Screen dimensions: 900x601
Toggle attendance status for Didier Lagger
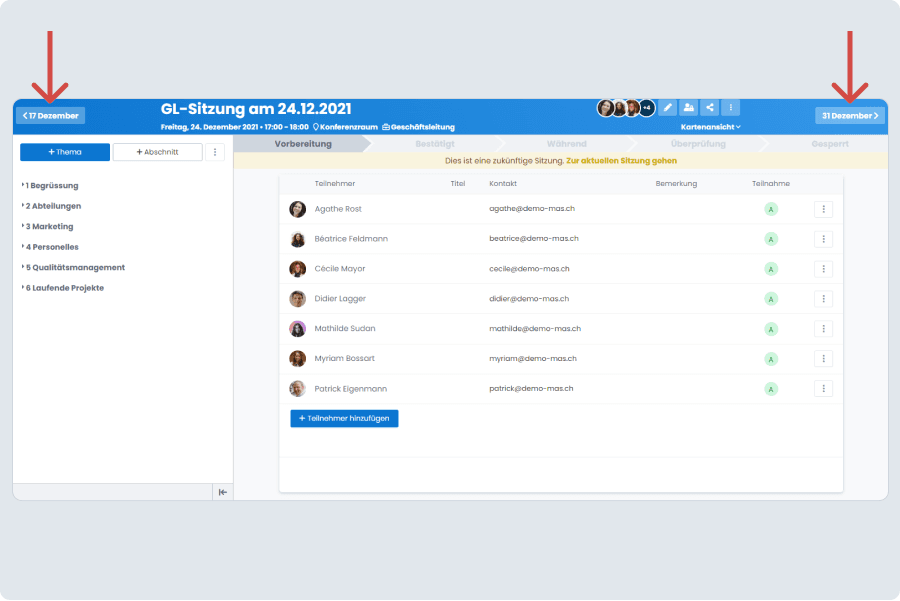click(771, 299)
